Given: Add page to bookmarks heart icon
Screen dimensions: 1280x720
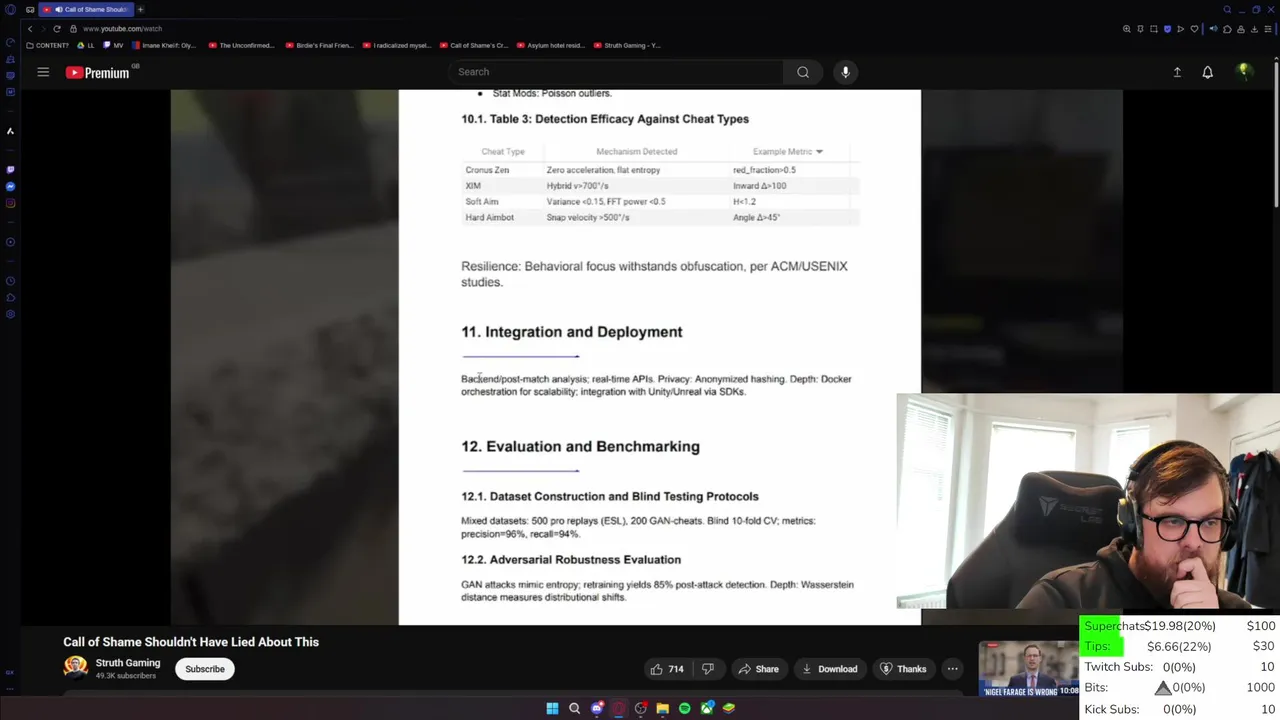Looking at the screenshot, I should 1194,29.
